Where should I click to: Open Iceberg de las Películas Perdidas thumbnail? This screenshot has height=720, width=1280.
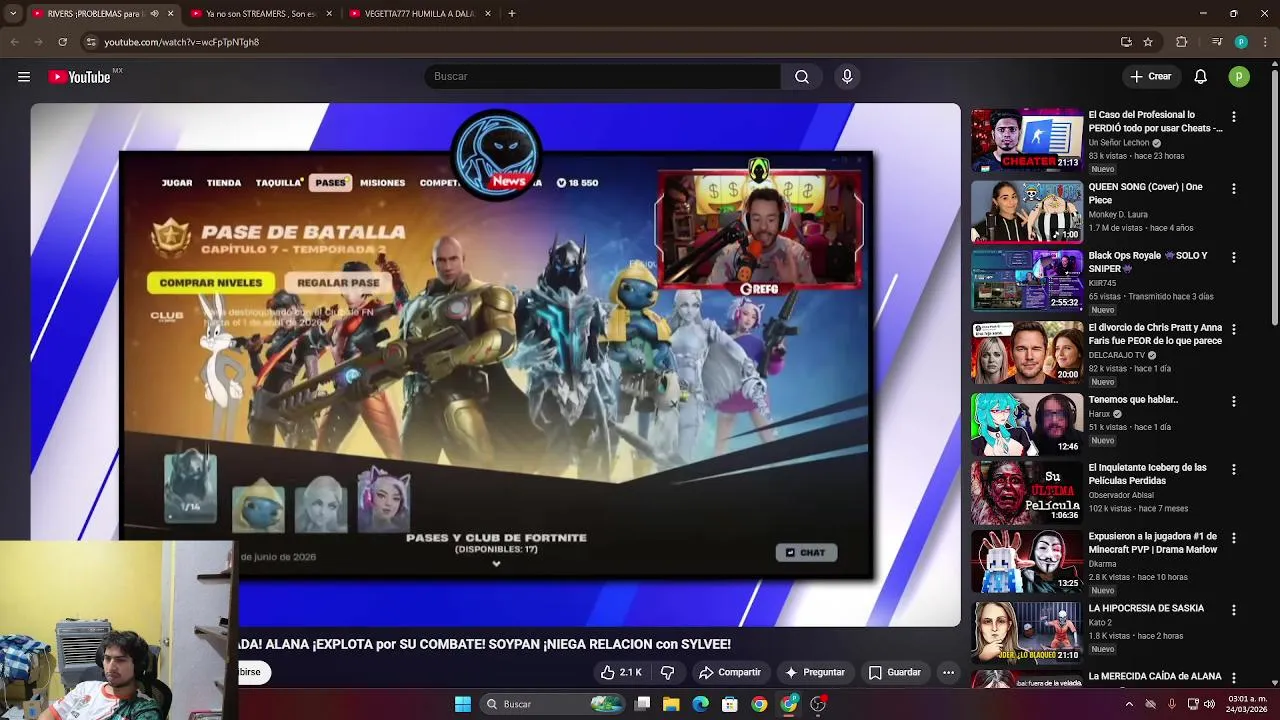click(1027, 493)
